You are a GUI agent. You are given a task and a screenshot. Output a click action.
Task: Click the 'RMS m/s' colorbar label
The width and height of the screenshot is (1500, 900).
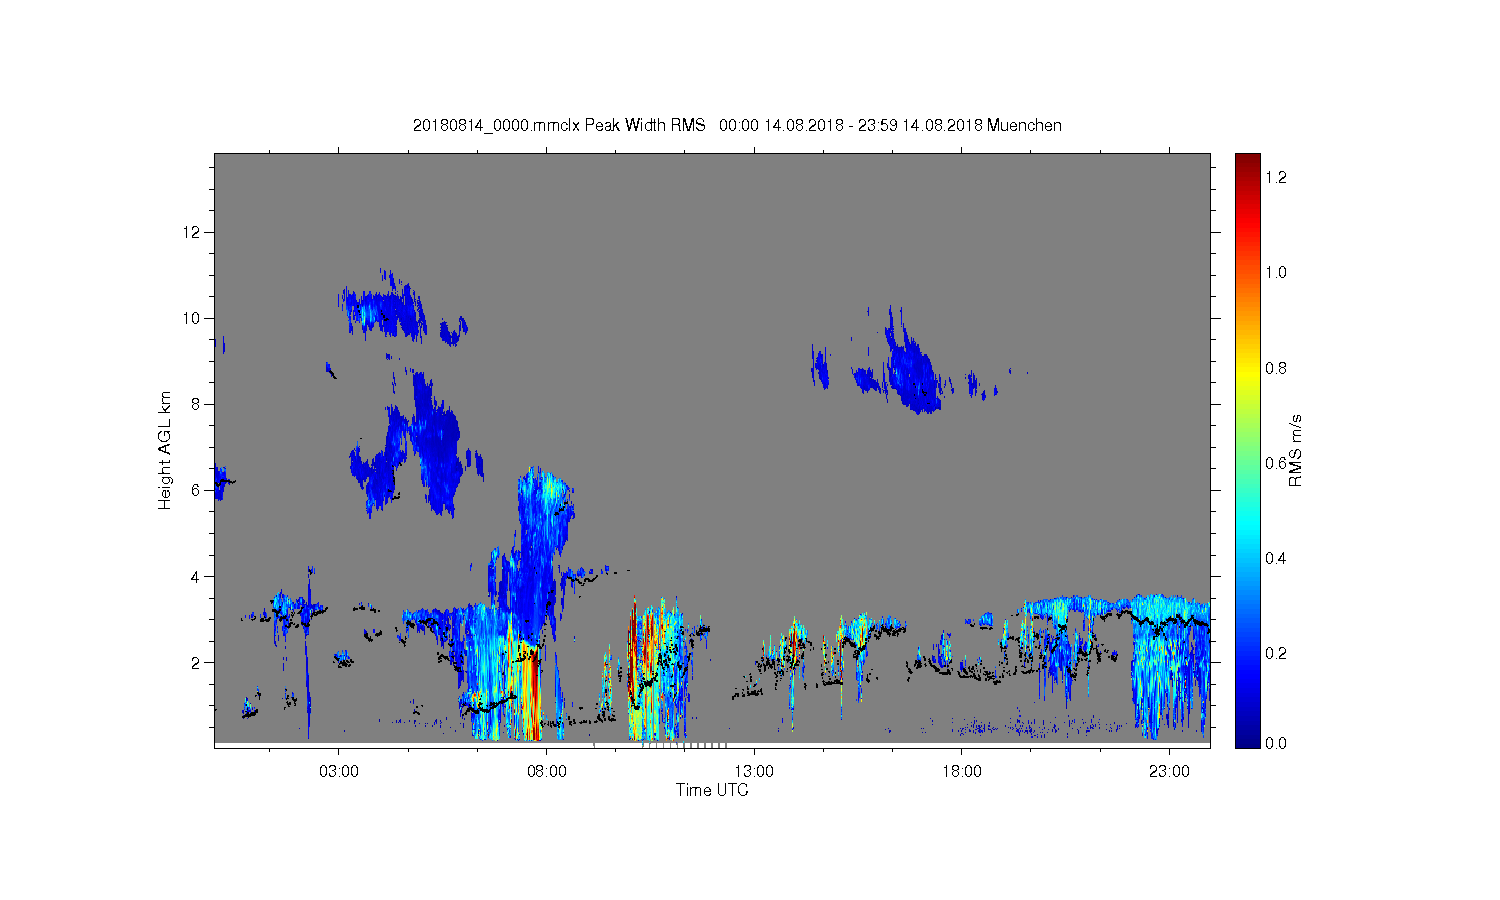click(x=1295, y=451)
